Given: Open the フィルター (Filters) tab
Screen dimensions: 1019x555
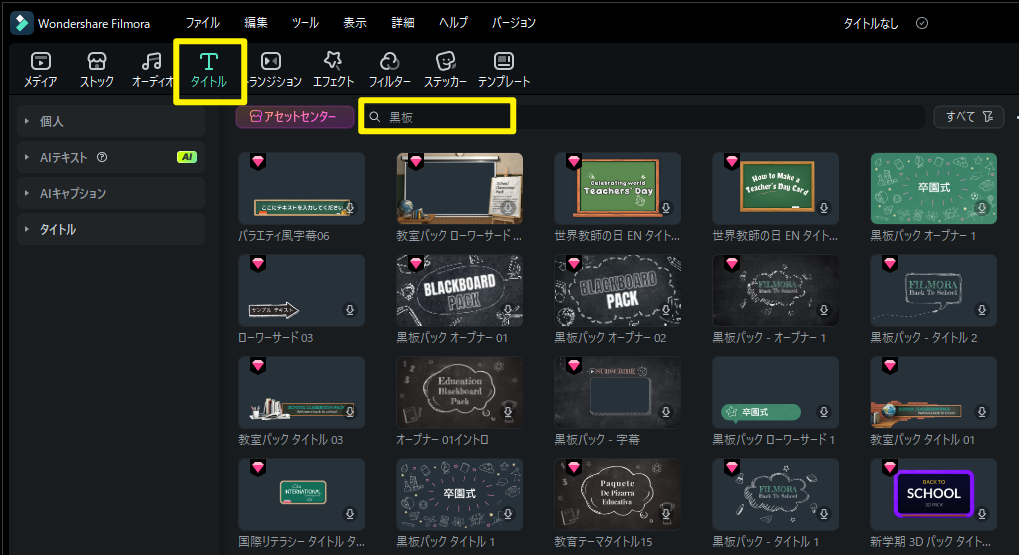Looking at the screenshot, I should click(x=389, y=70).
